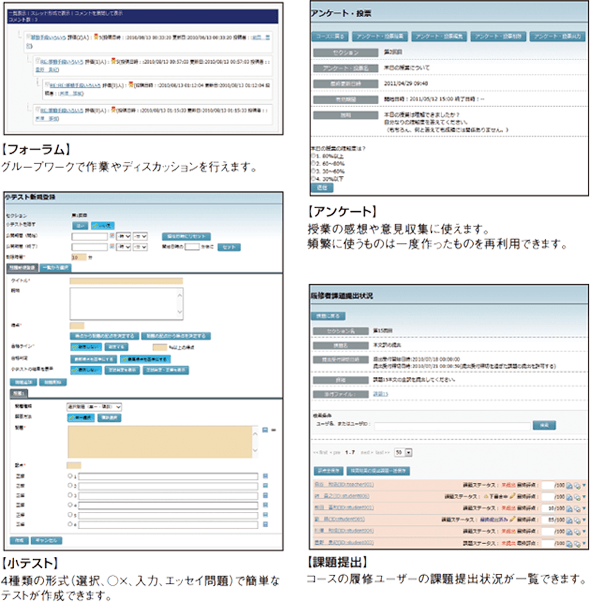Click copy icon in student006 submission row
Screen dimensions: 590x602
(577, 497)
